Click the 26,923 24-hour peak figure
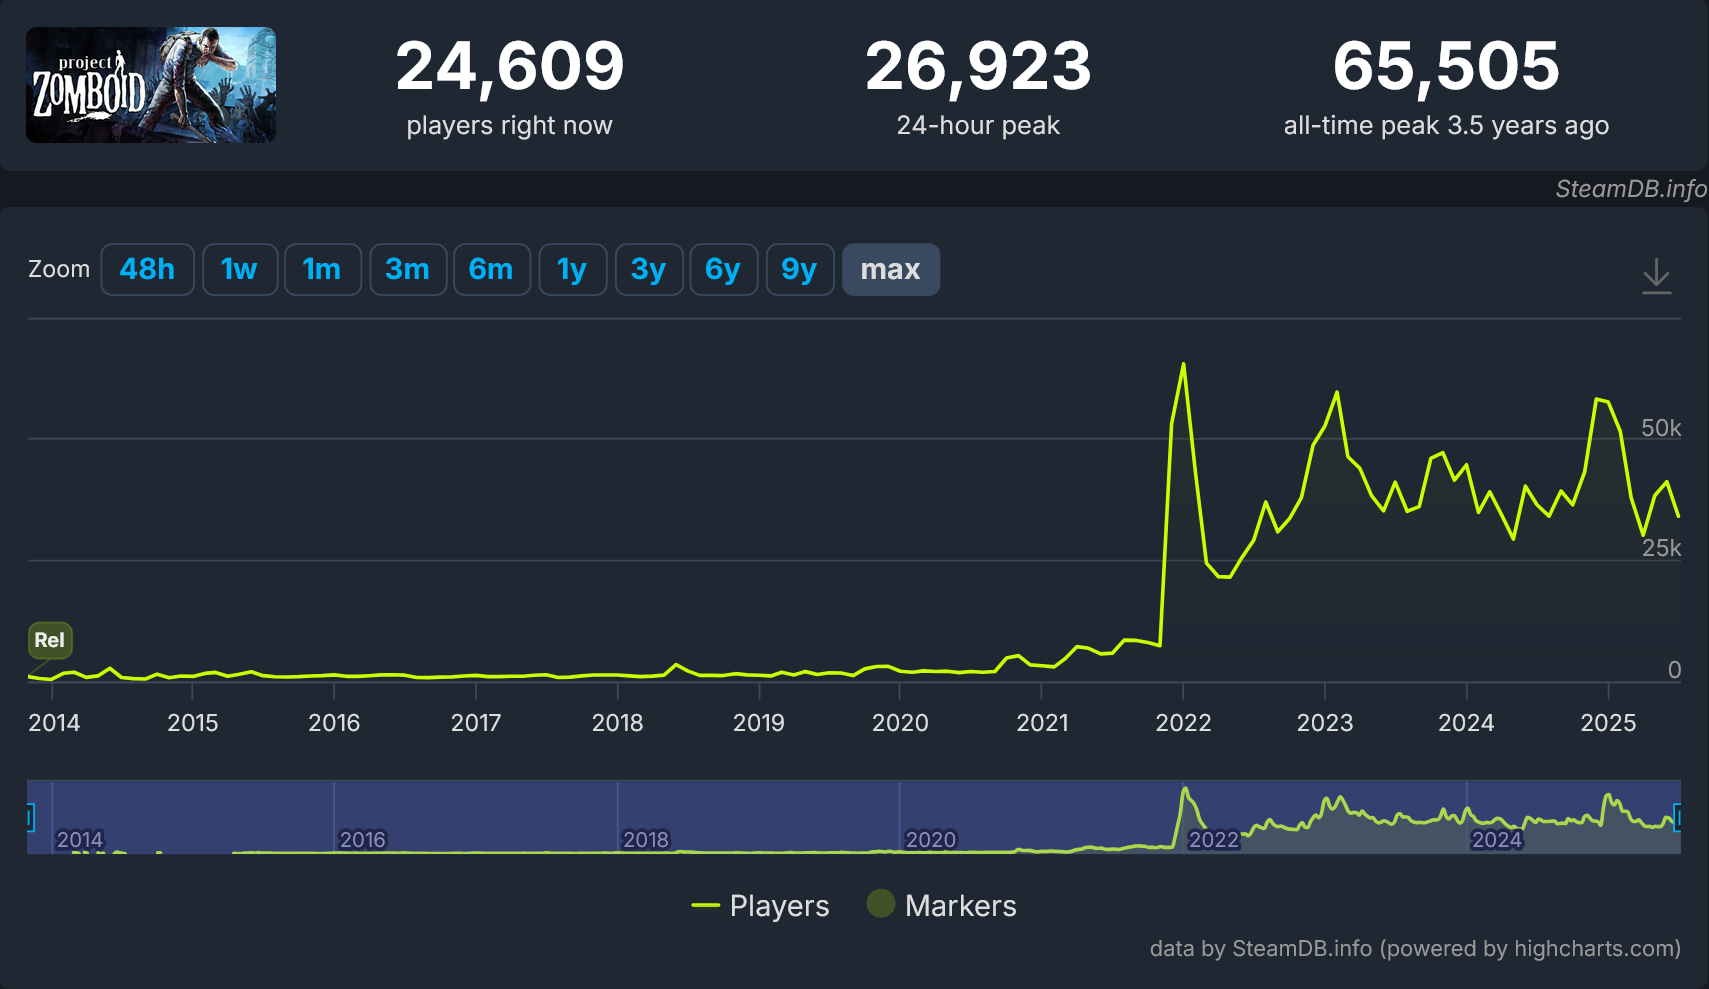This screenshot has height=989, width=1709. click(978, 66)
